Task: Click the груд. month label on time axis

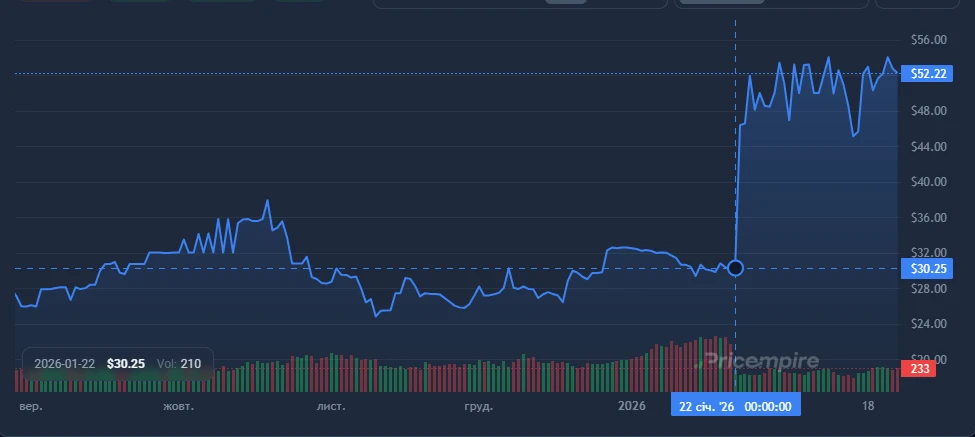Action: tap(478, 407)
